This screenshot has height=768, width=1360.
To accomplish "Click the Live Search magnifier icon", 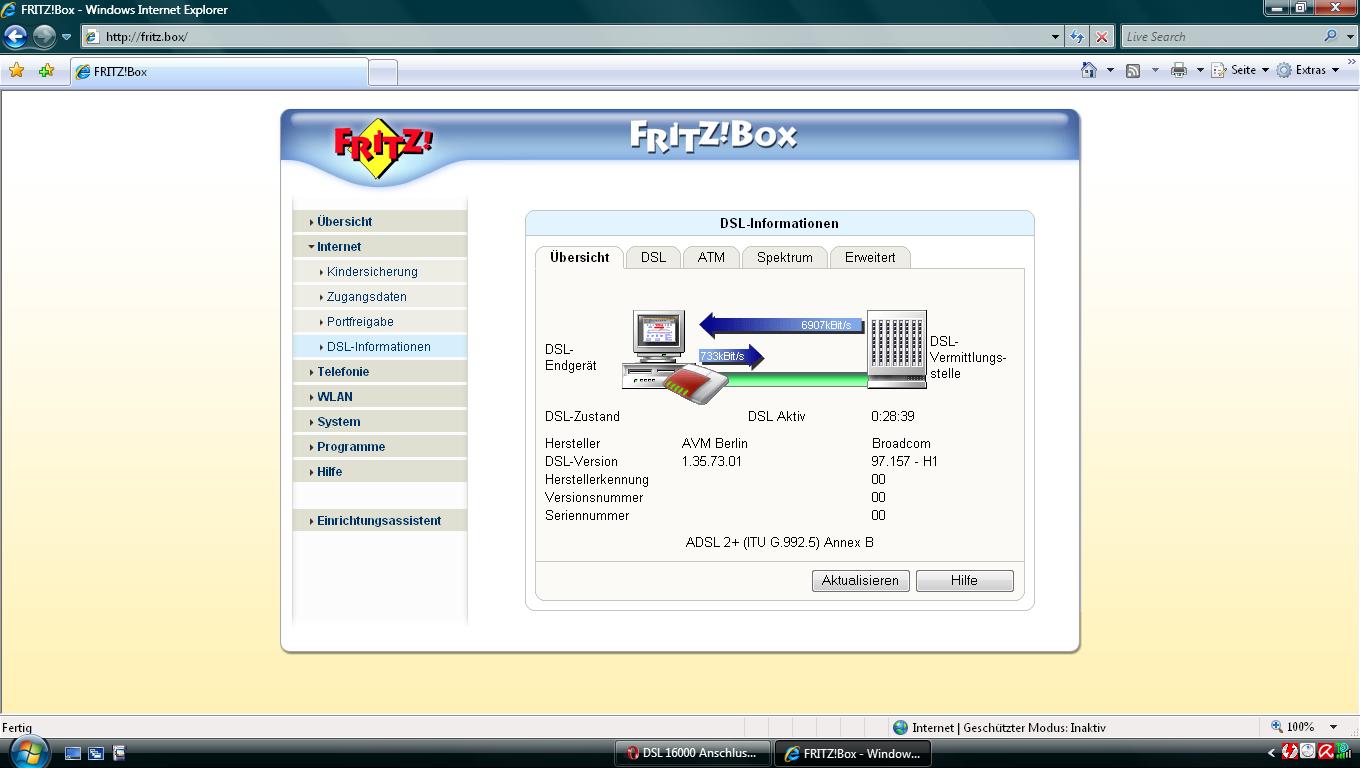I will 1330,37.
